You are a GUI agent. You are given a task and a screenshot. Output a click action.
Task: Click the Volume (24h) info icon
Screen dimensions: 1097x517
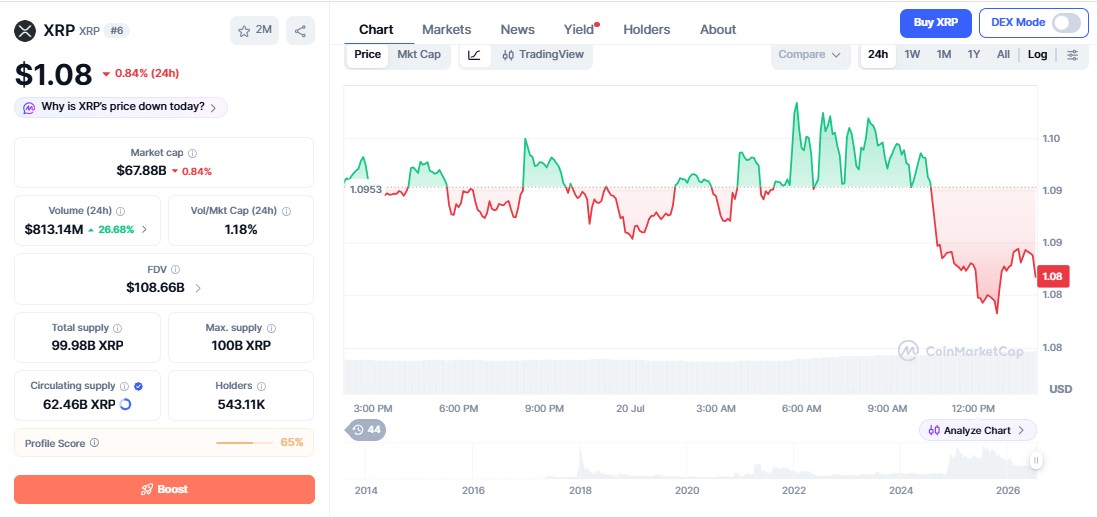(120, 211)
